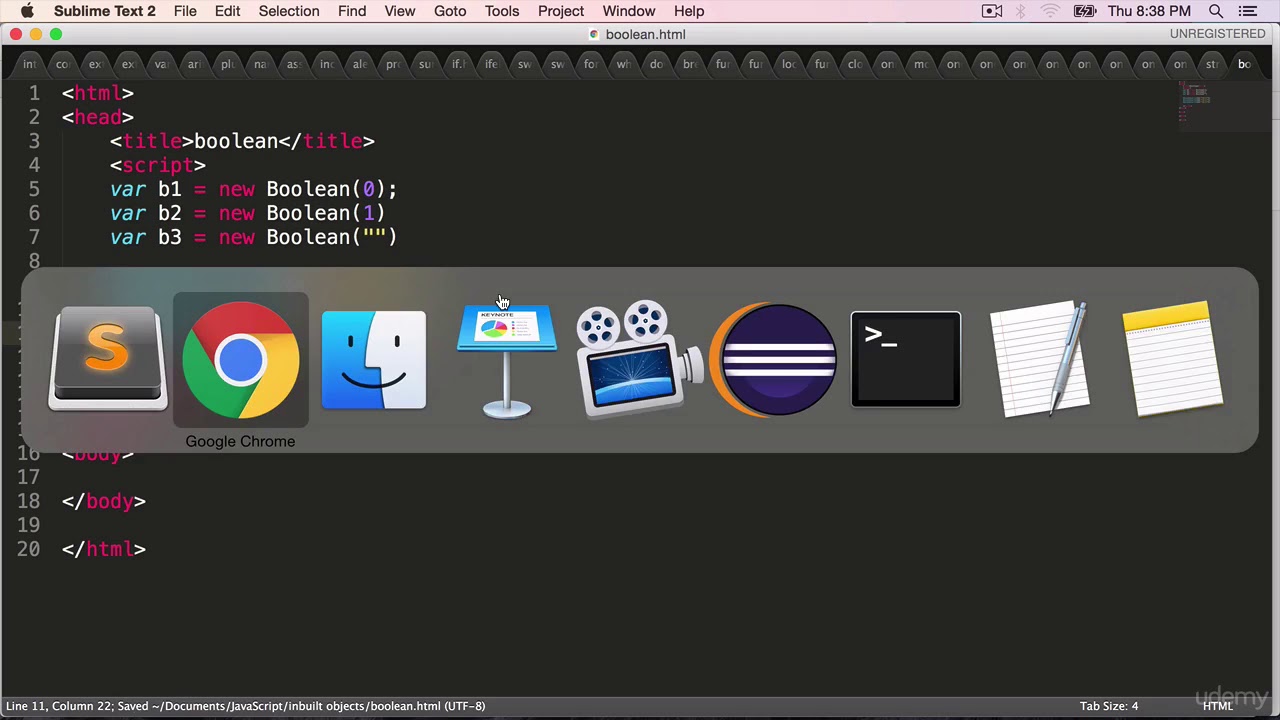The height and width of the screenshot is (720, 1280).
Task: Click the Bluetooth status icon
Action: click(1021, 11)
